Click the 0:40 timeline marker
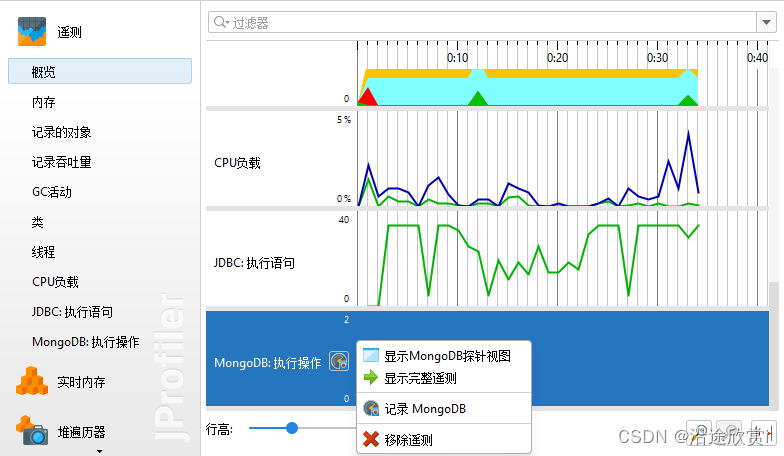784x456 pixels. (x=758, y=58)
